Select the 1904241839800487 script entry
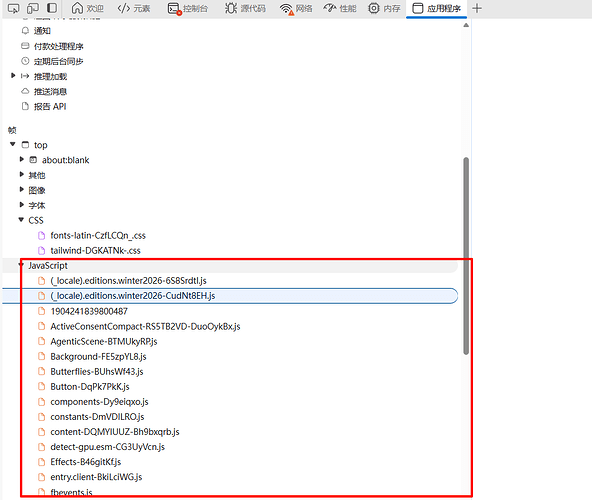 [89, 311]
